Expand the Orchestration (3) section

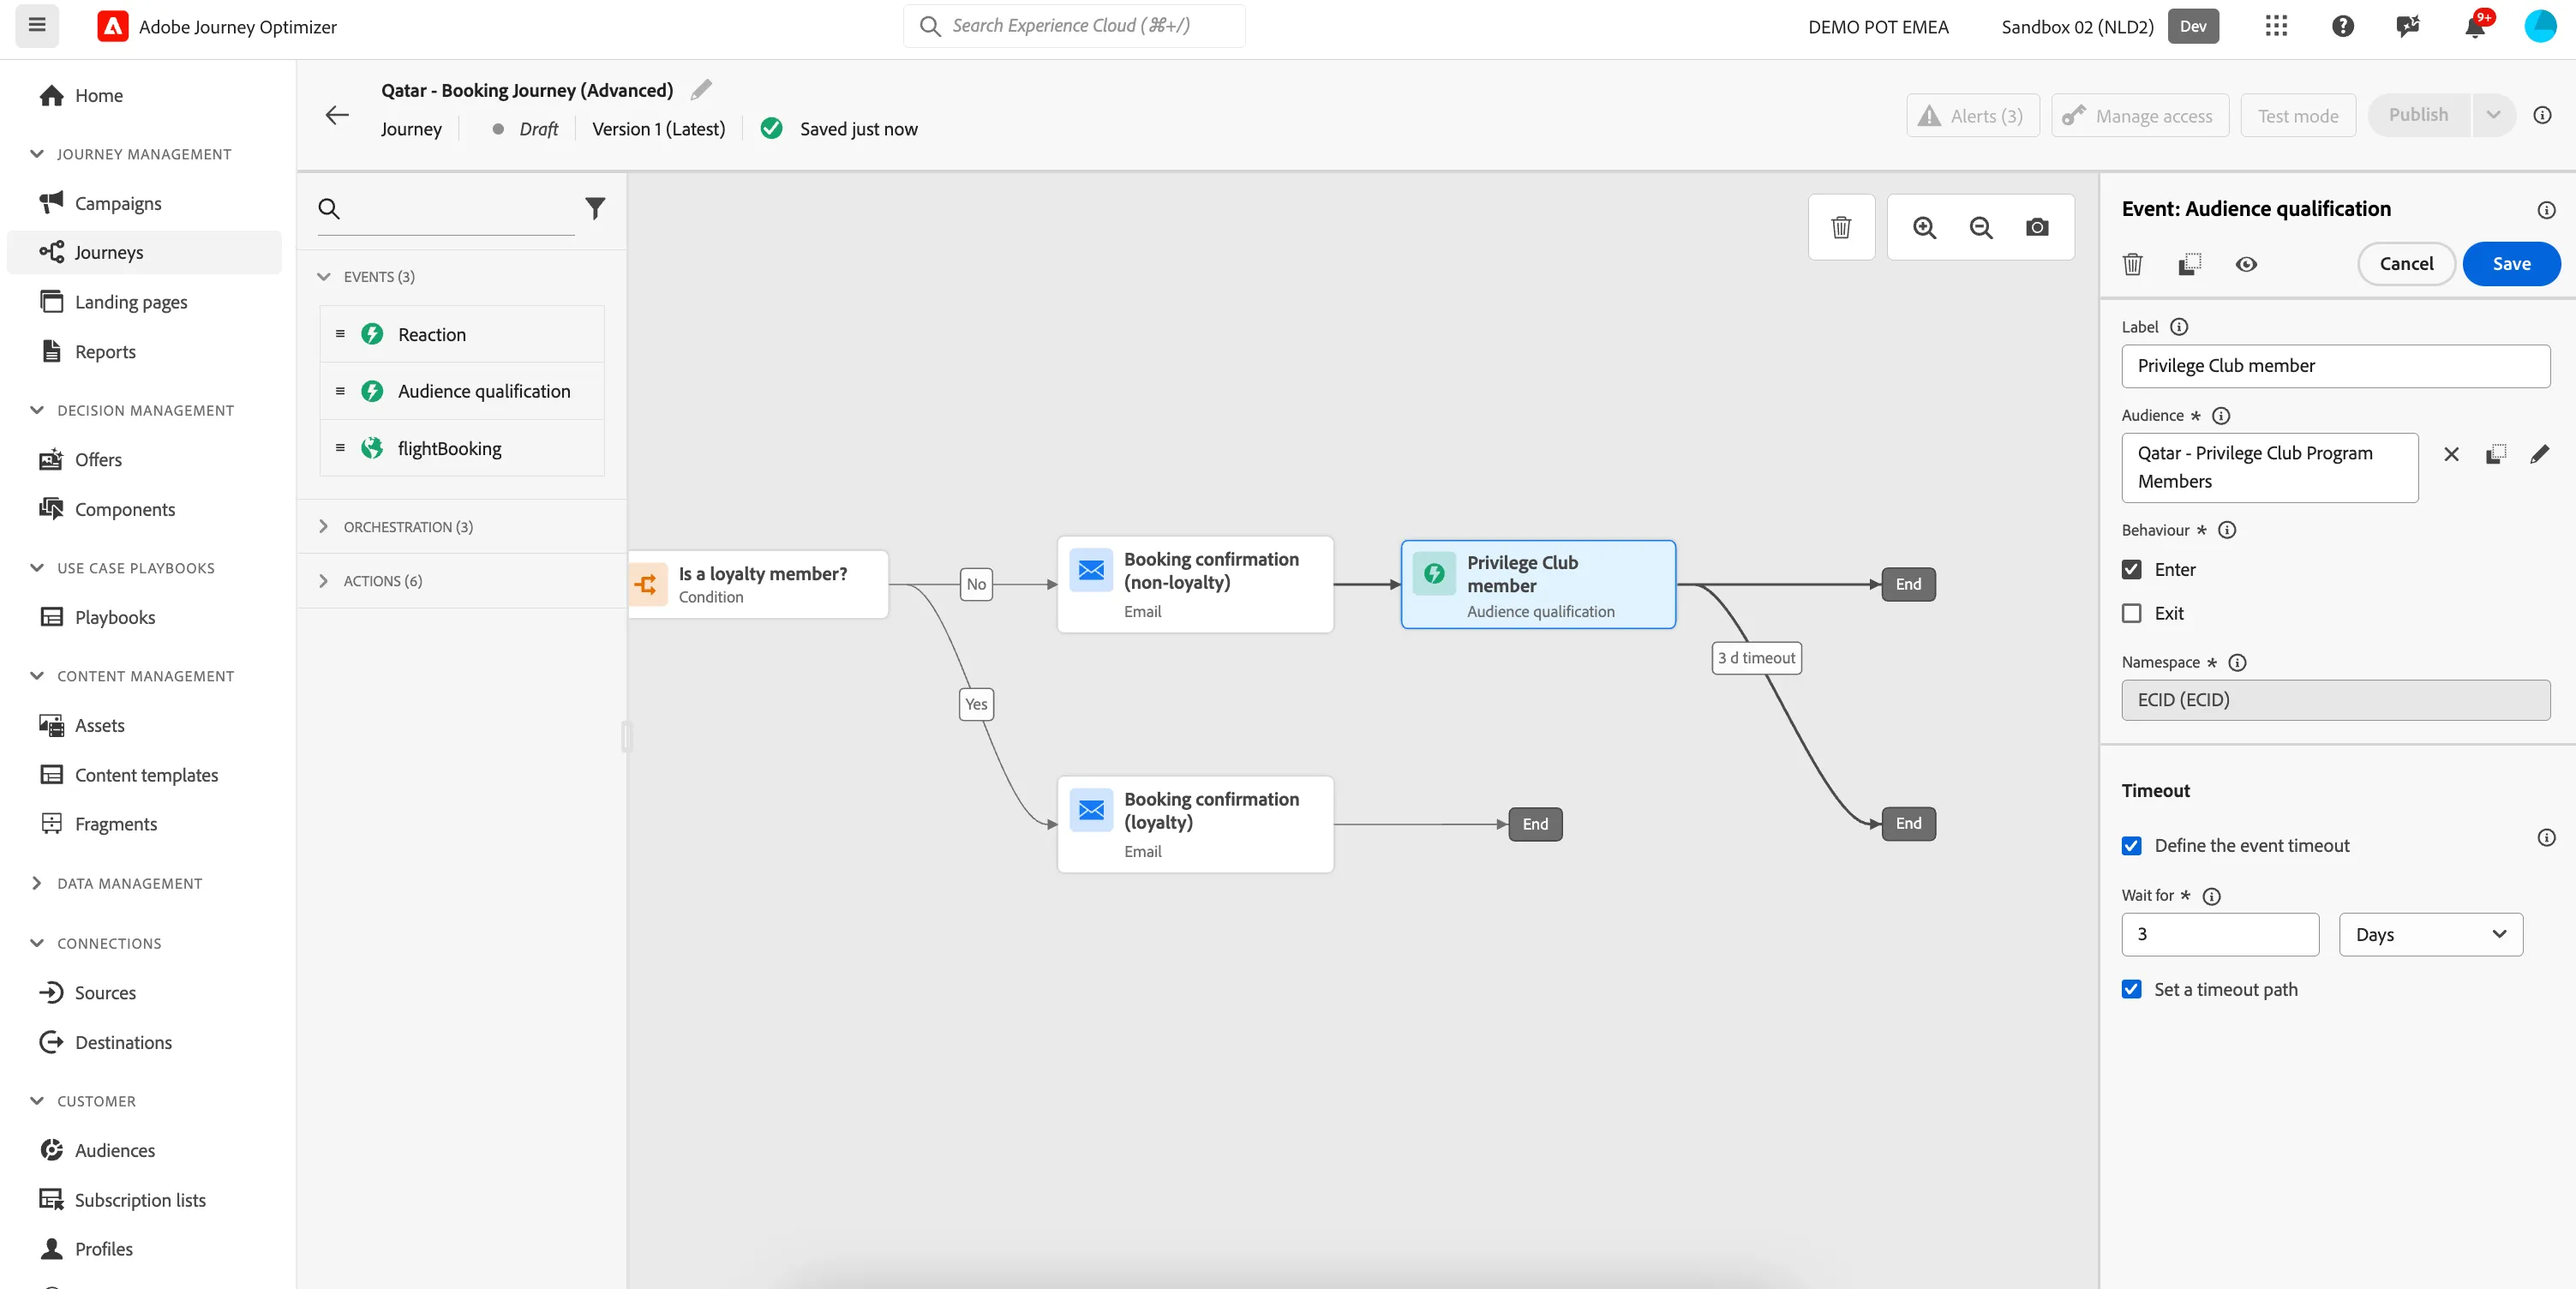point(323,527)
